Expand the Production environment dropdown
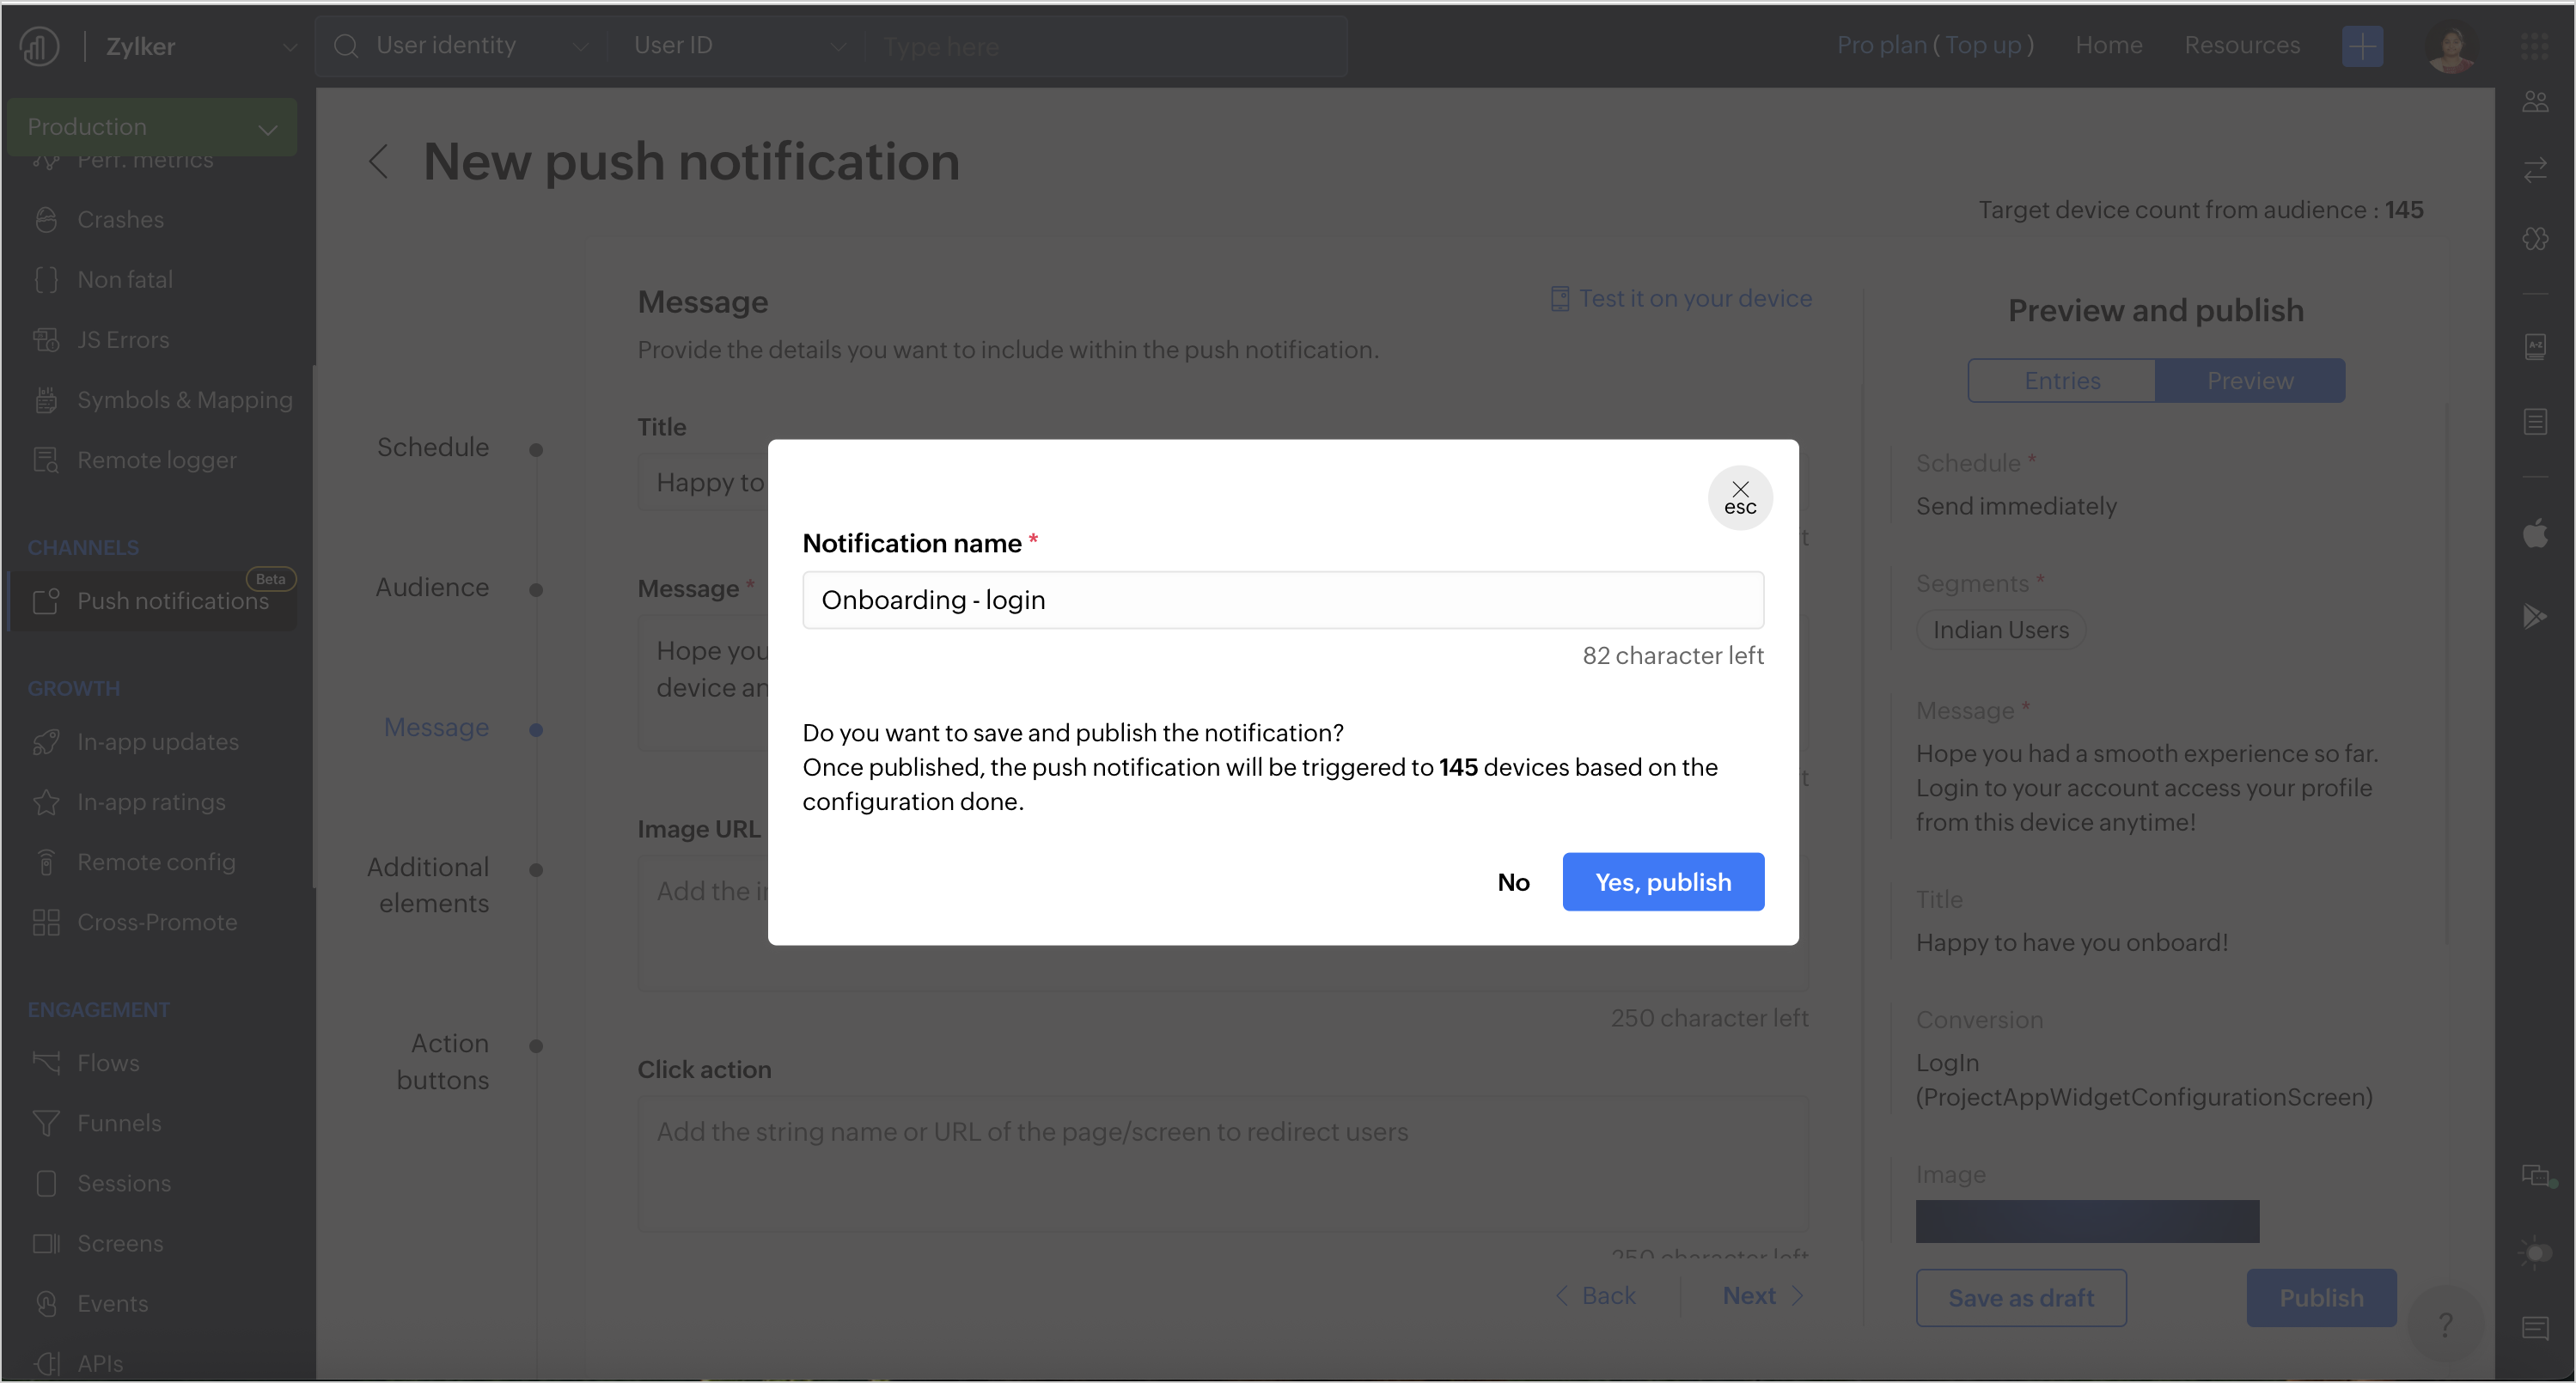 click(152, 126)
